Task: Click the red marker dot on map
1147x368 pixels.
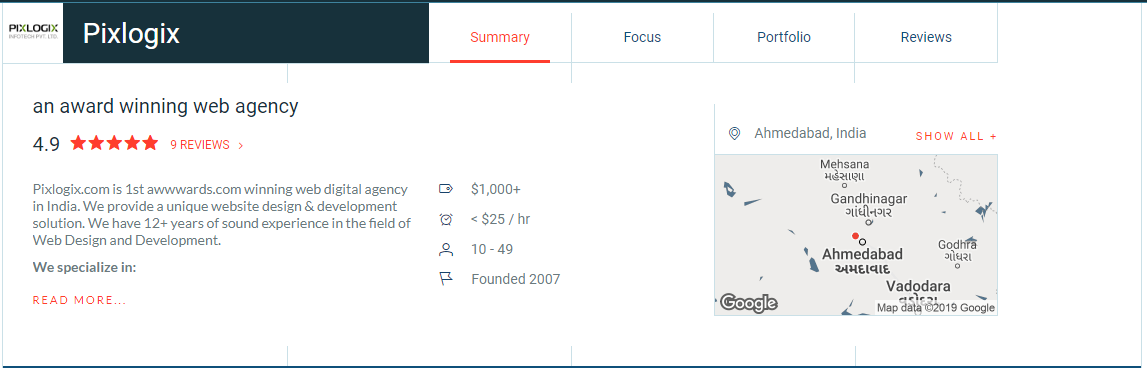Action: [x=854, y=236]
